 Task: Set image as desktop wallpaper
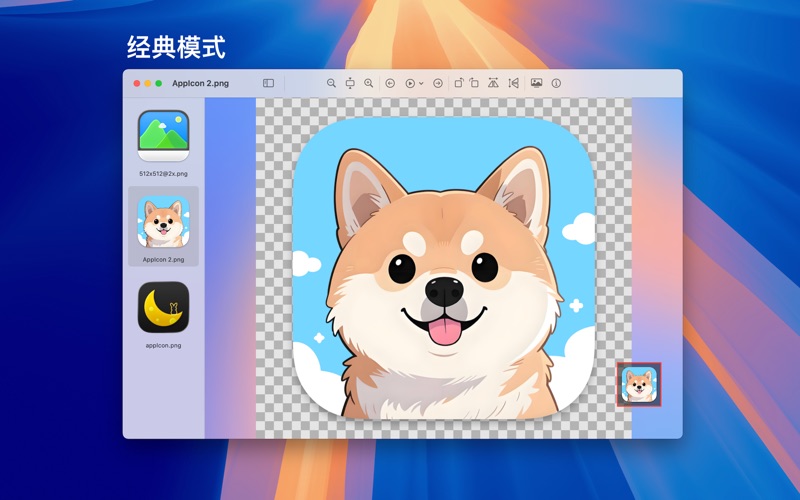[x=537, y=84]
